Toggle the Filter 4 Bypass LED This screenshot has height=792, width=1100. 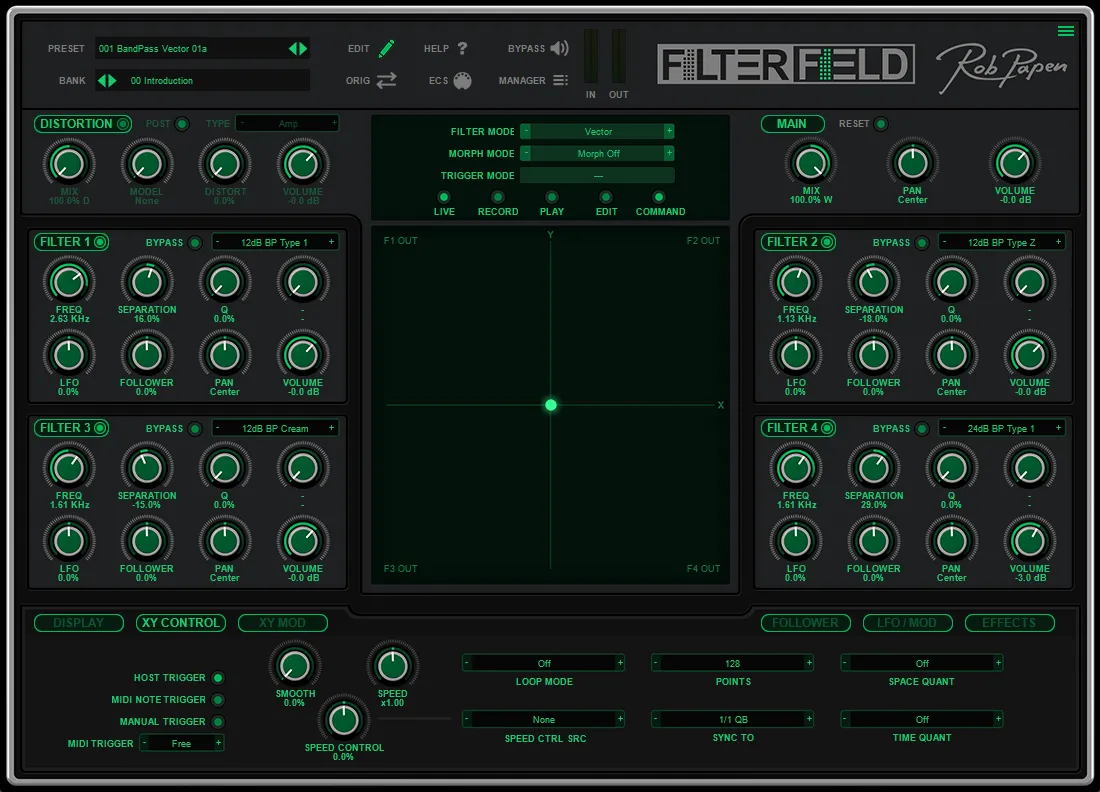coord(922,429)
